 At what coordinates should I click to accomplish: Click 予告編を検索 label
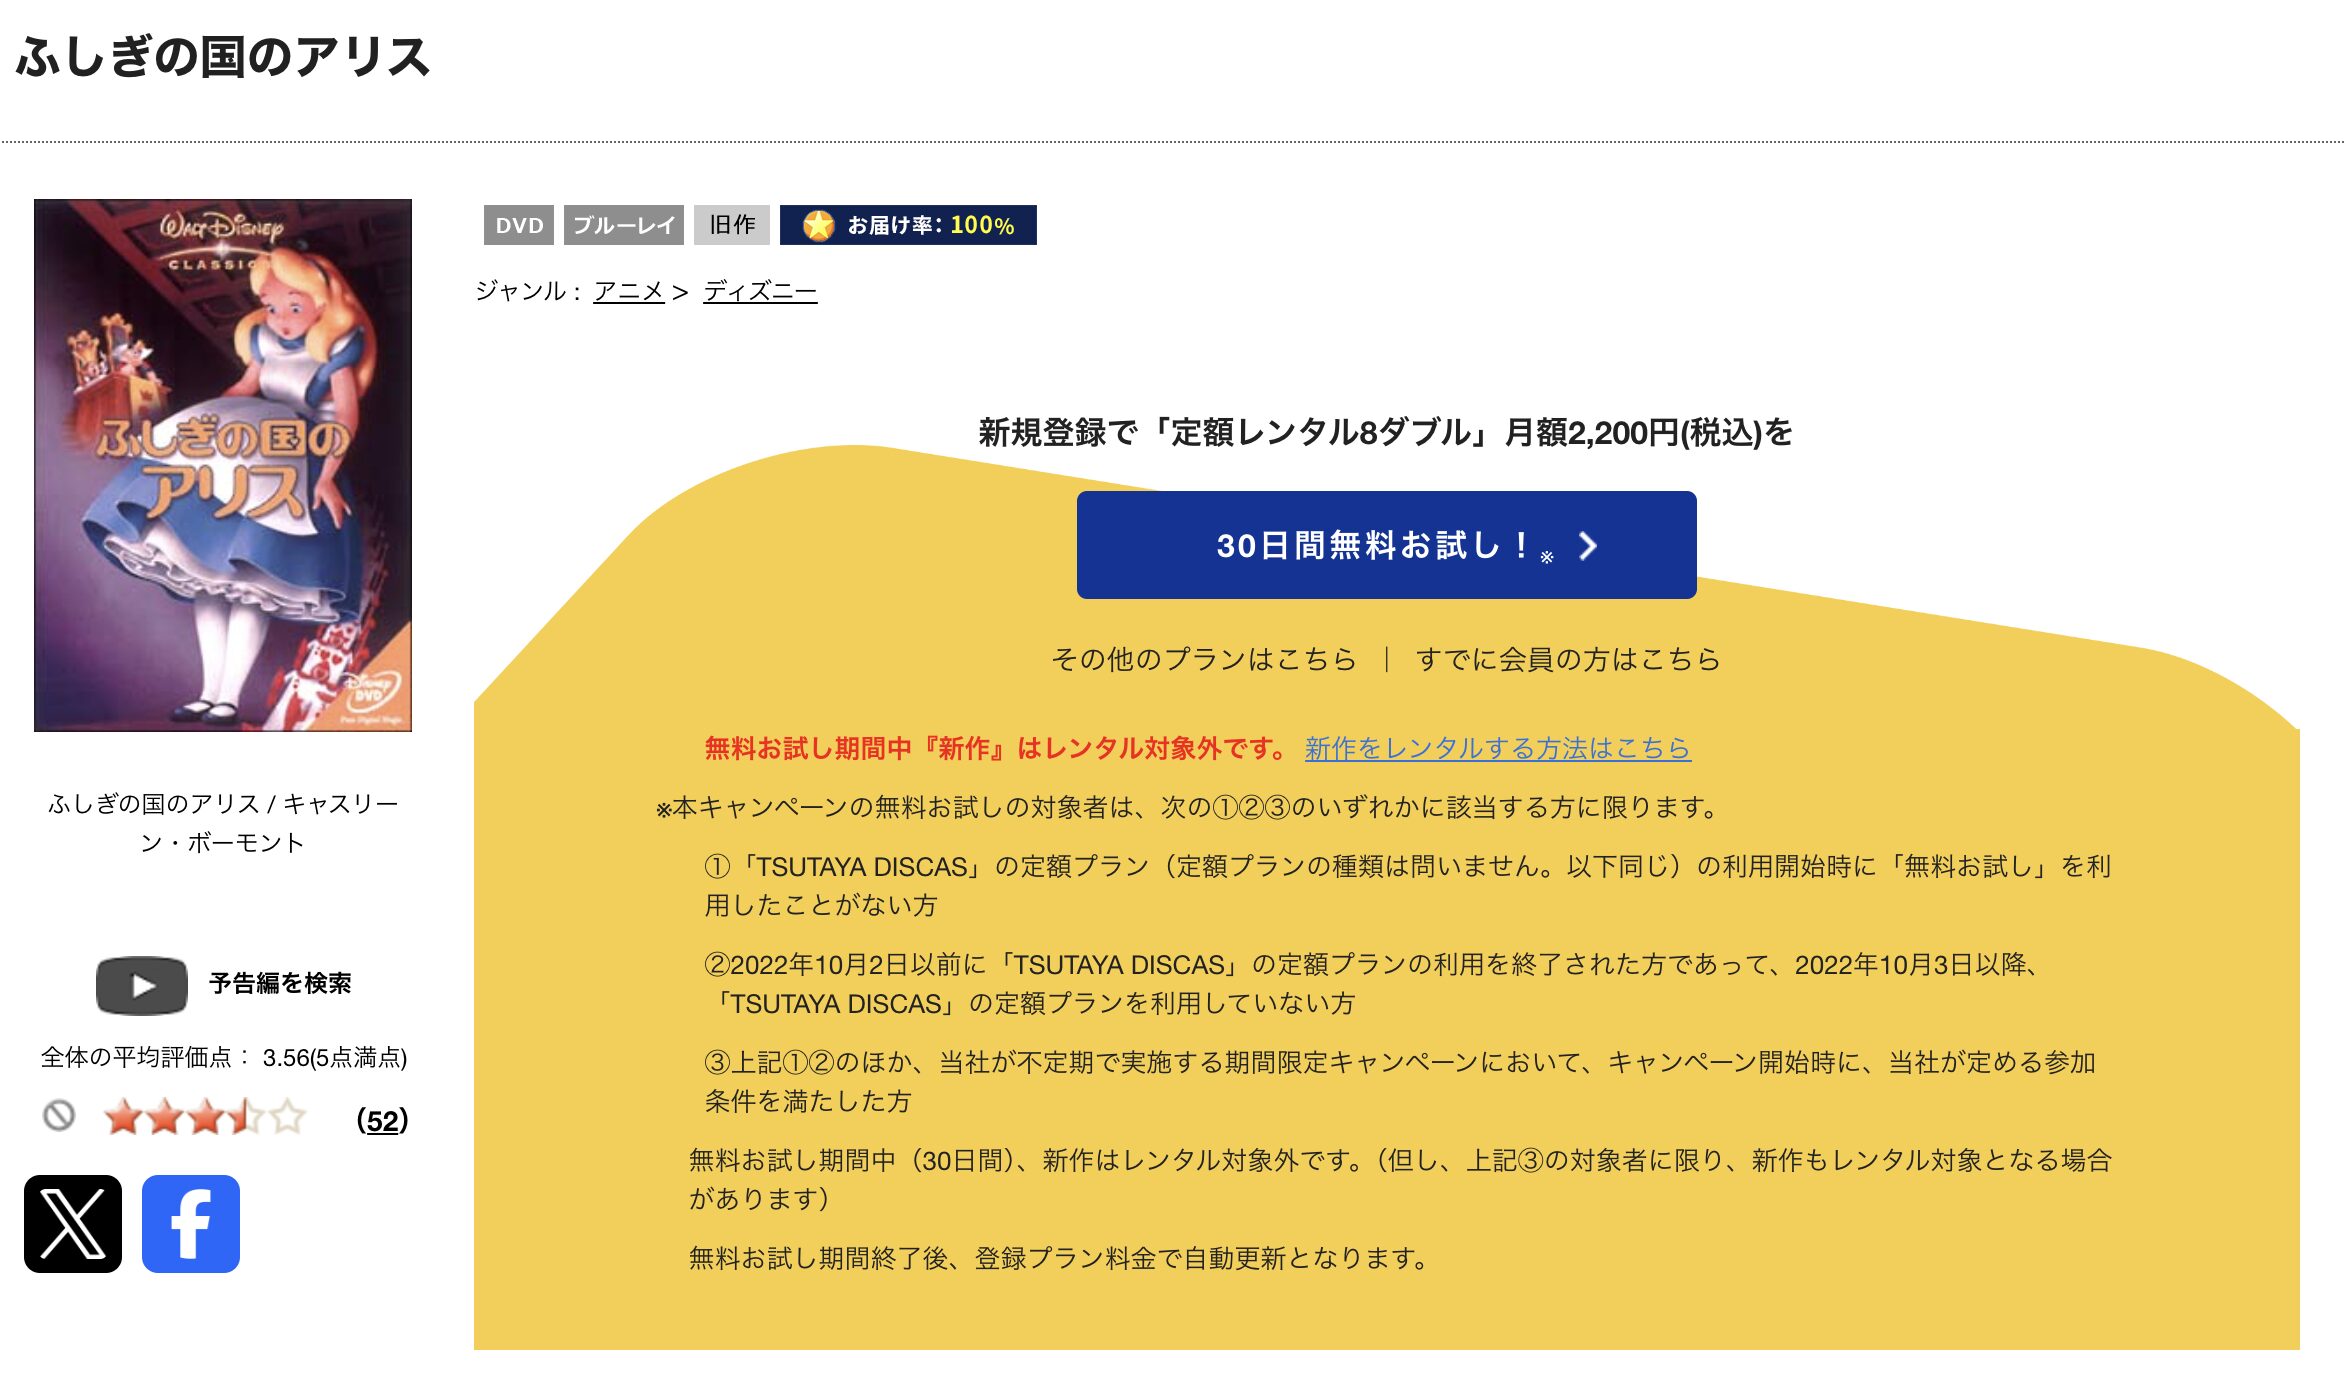point(280,983)
